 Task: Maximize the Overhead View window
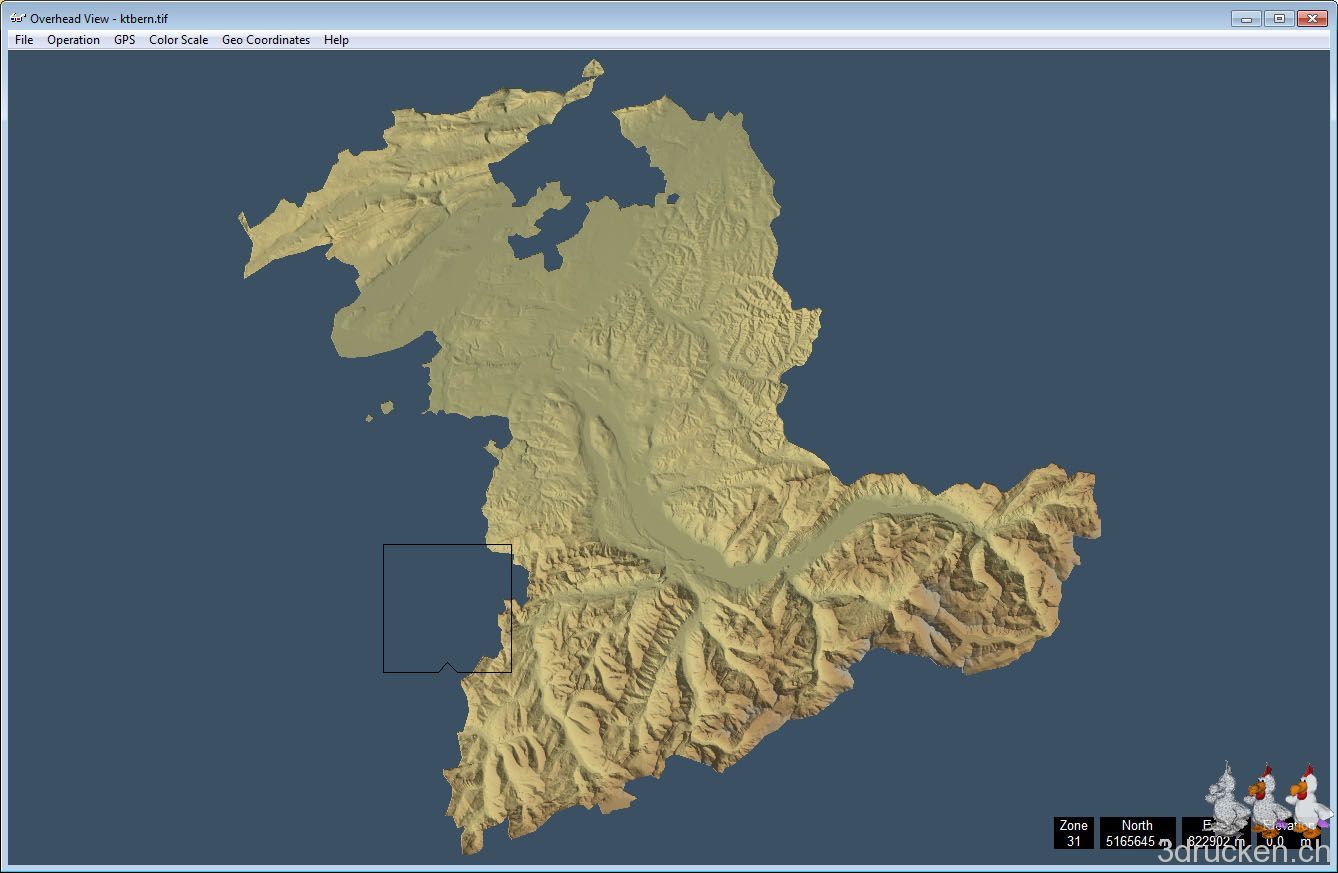tap(1278, 18)
